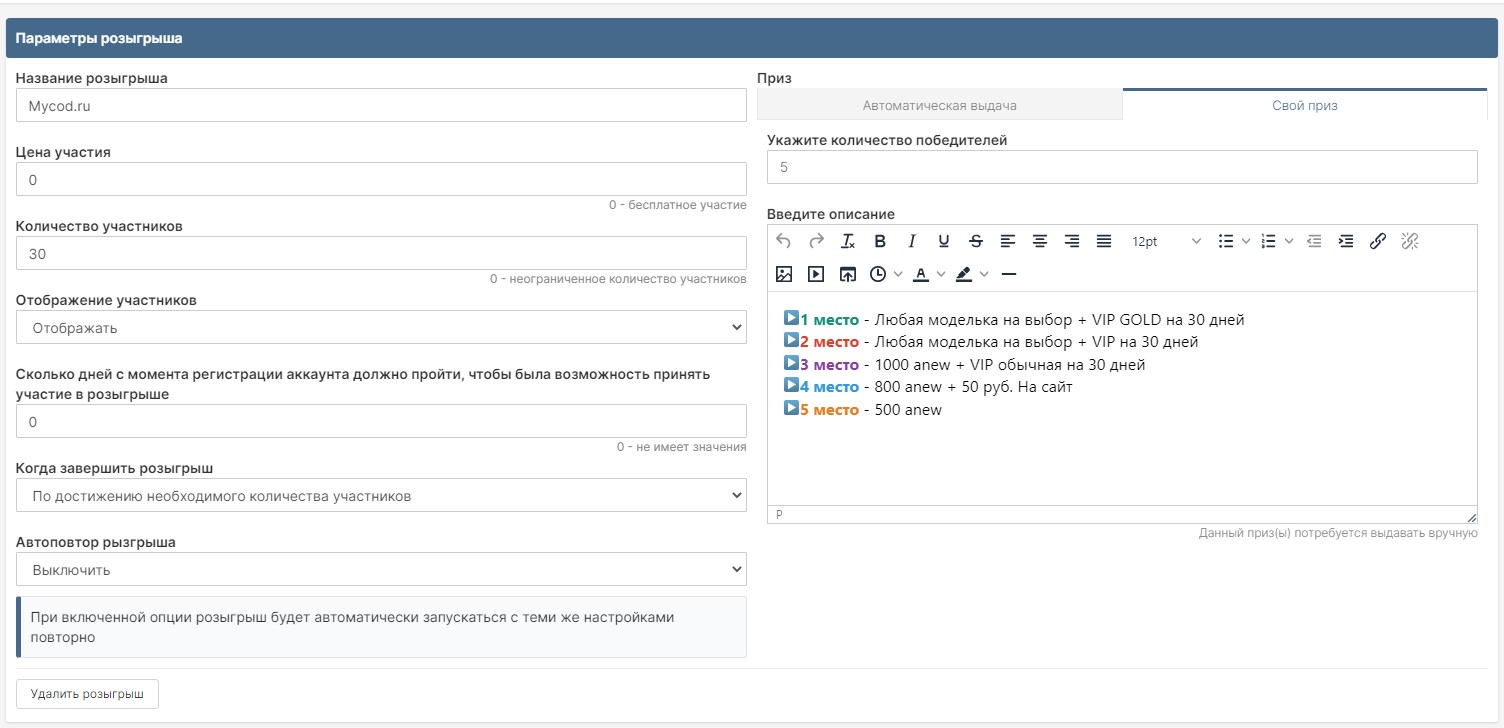Center-align the description text

1040,241
